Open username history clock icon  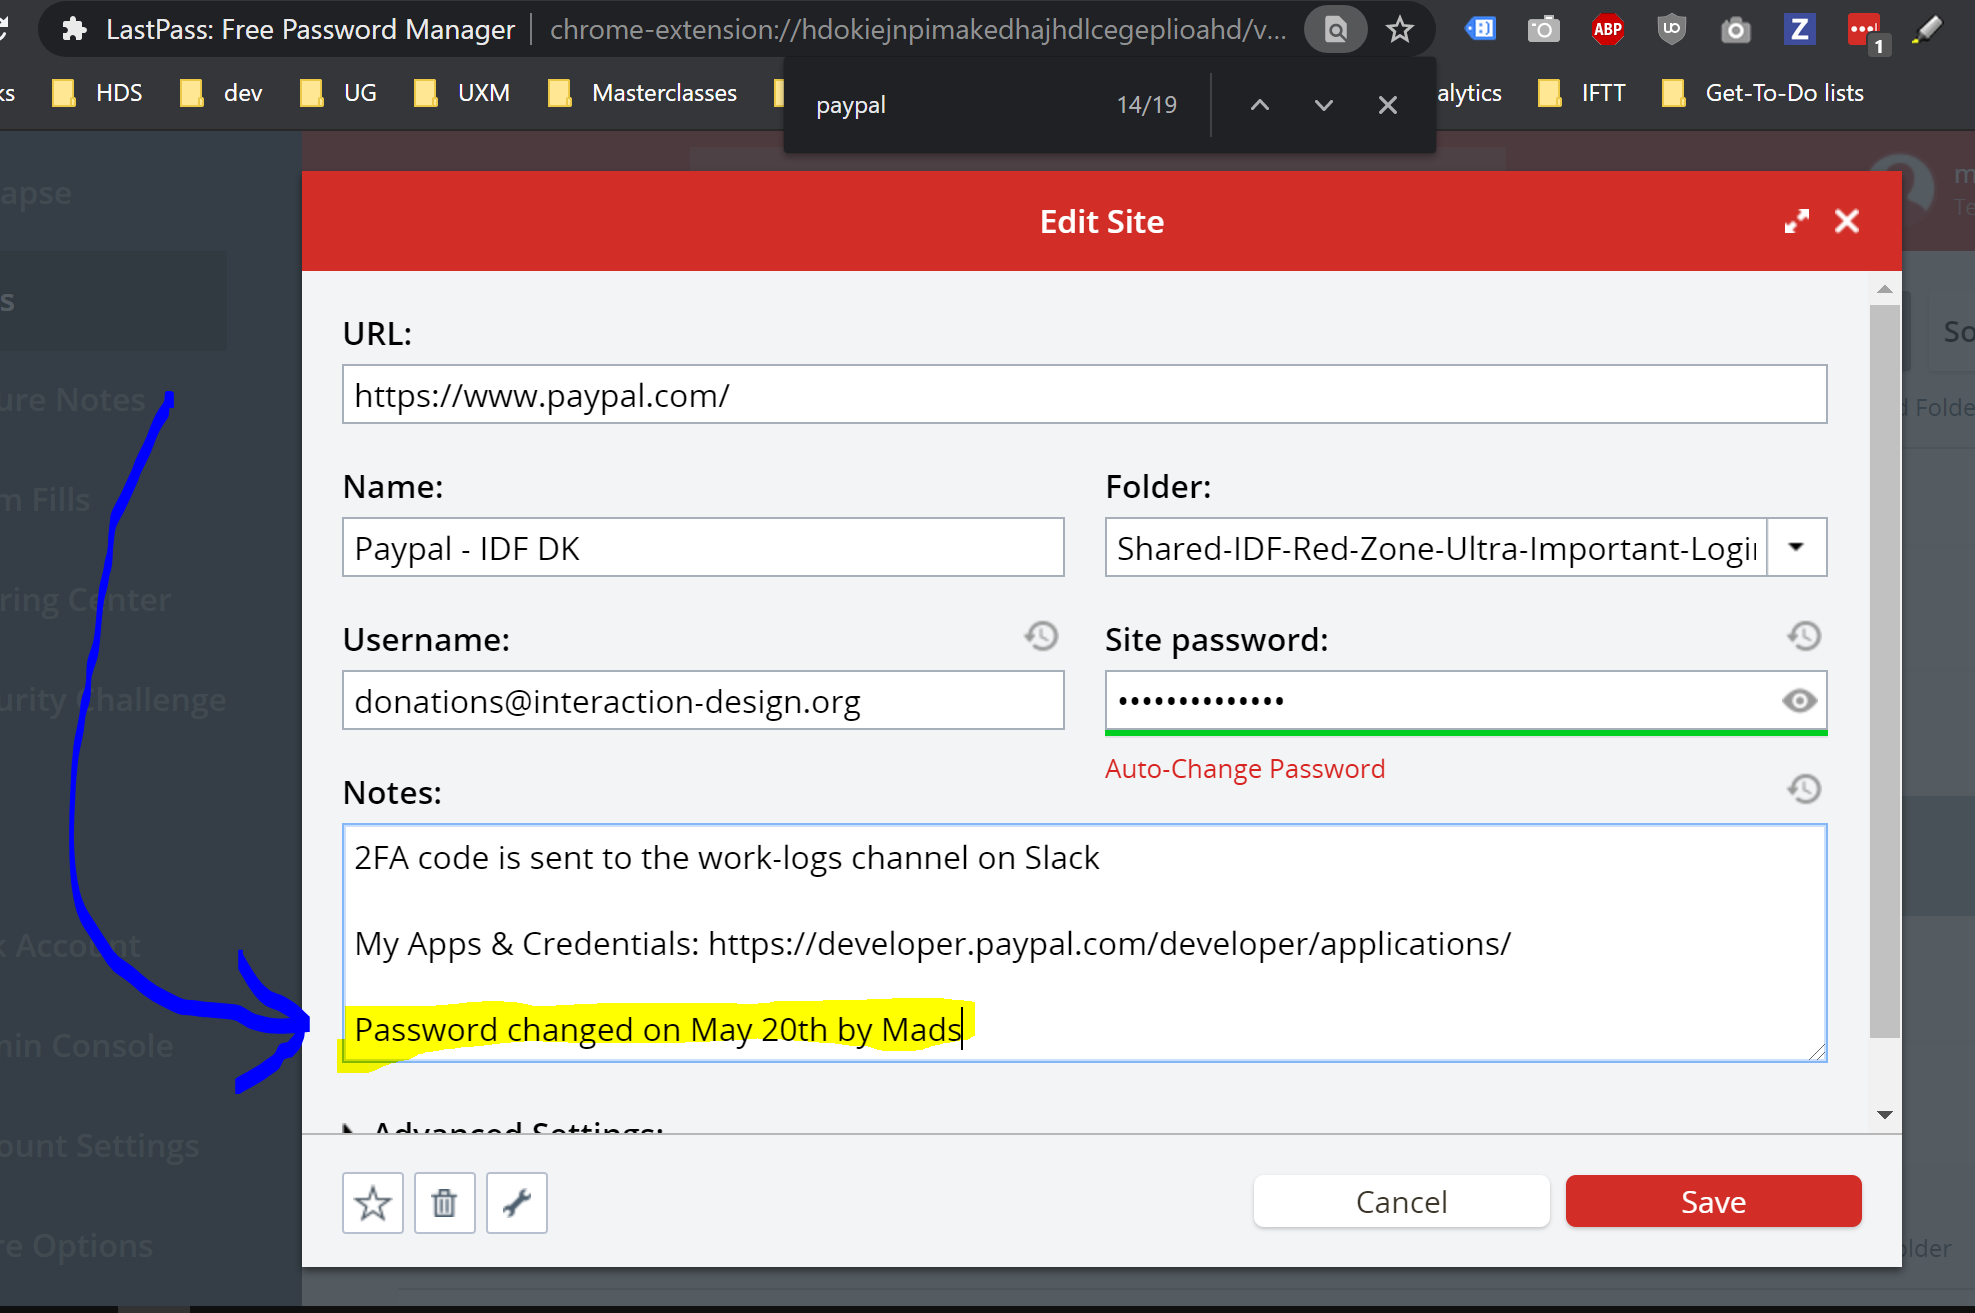click(1041, 636)
